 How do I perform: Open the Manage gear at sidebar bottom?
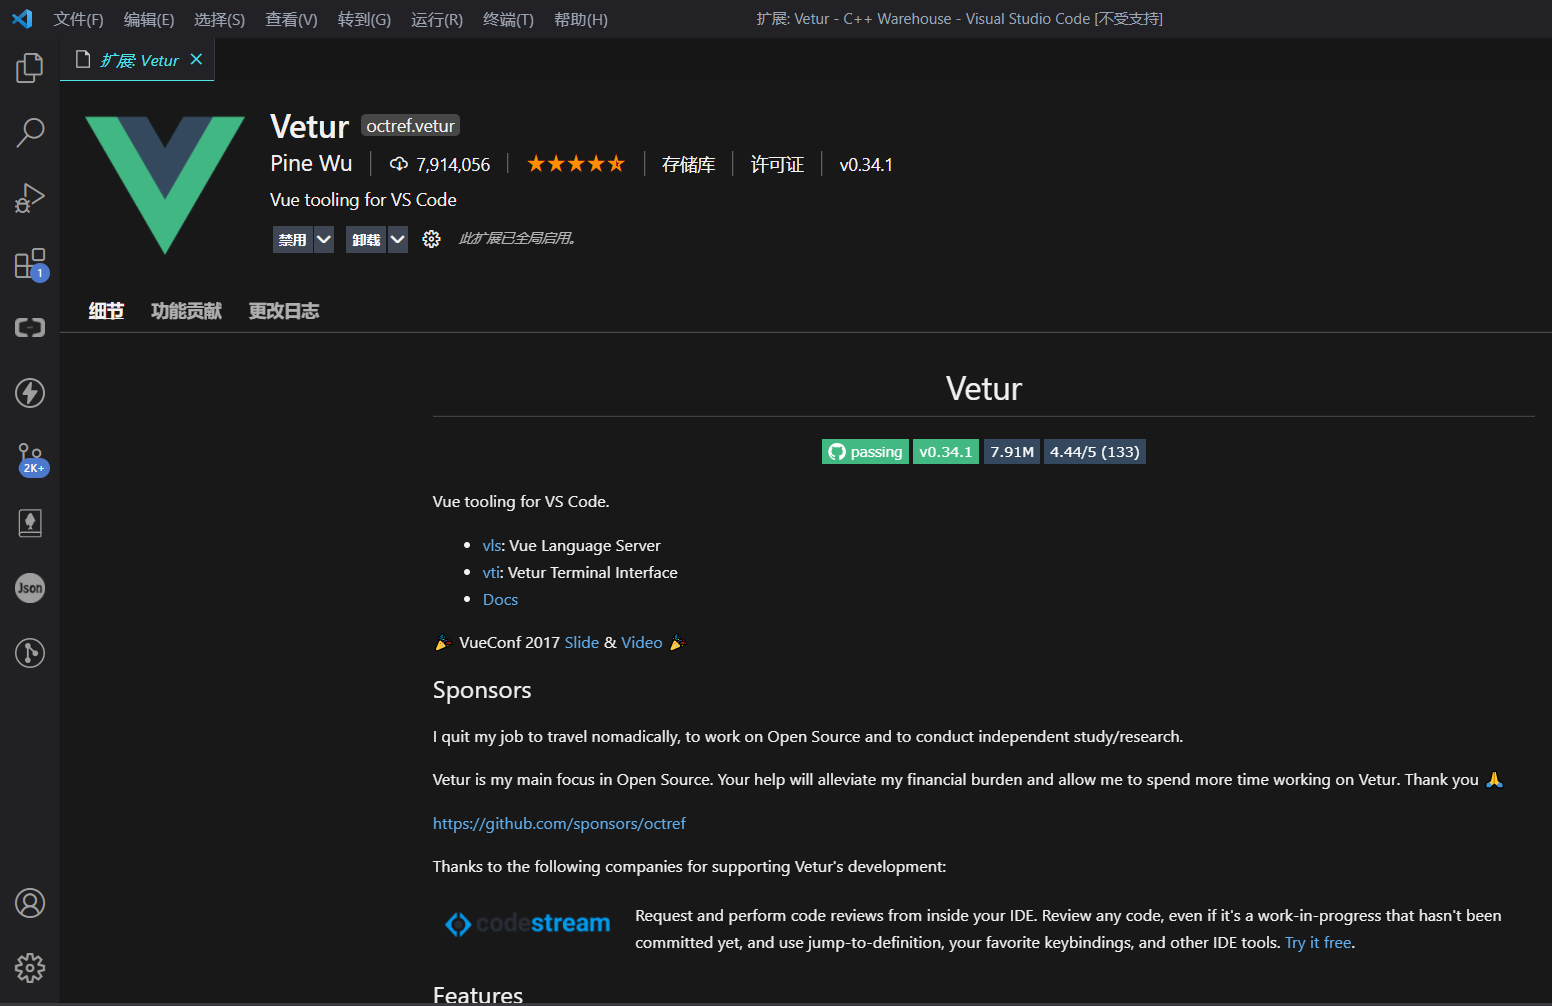30,968
